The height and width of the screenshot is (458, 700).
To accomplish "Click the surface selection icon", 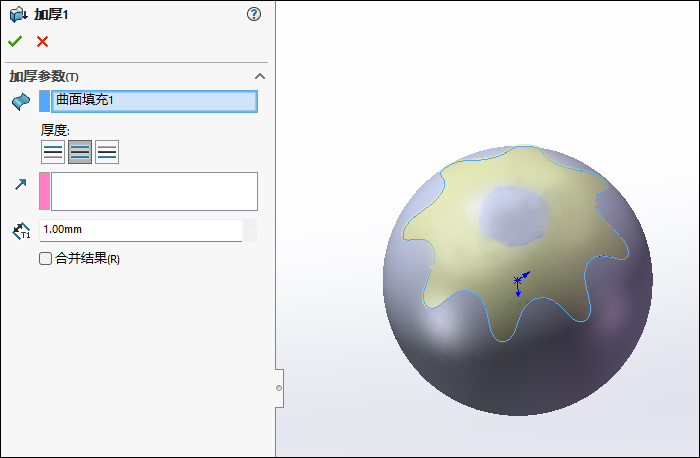I will pos(21,101).
